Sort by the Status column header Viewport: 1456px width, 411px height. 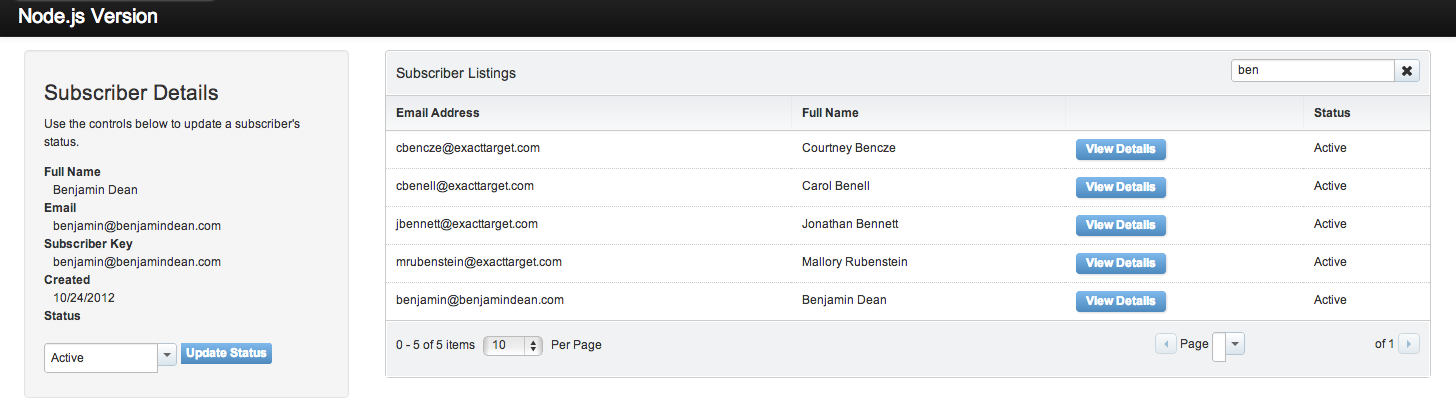coord(1332,113)
